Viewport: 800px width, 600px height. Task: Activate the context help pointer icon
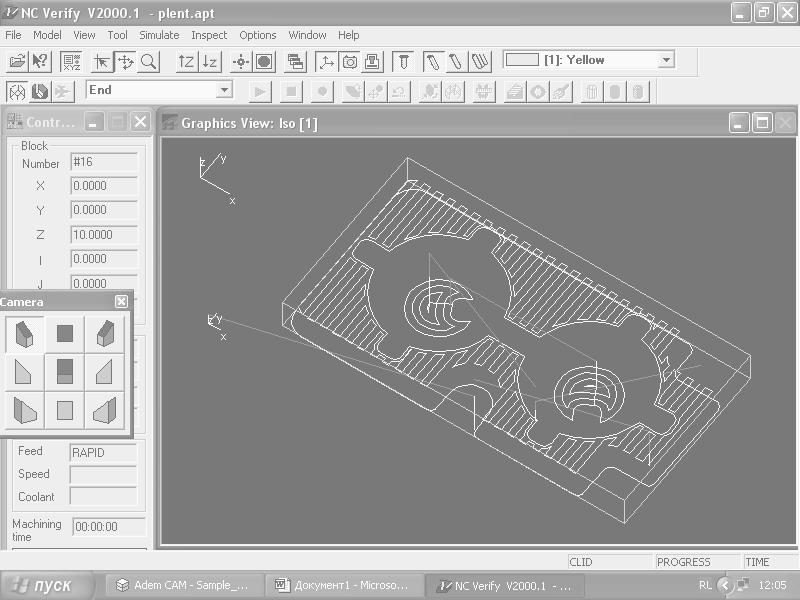tap(40, 62)
